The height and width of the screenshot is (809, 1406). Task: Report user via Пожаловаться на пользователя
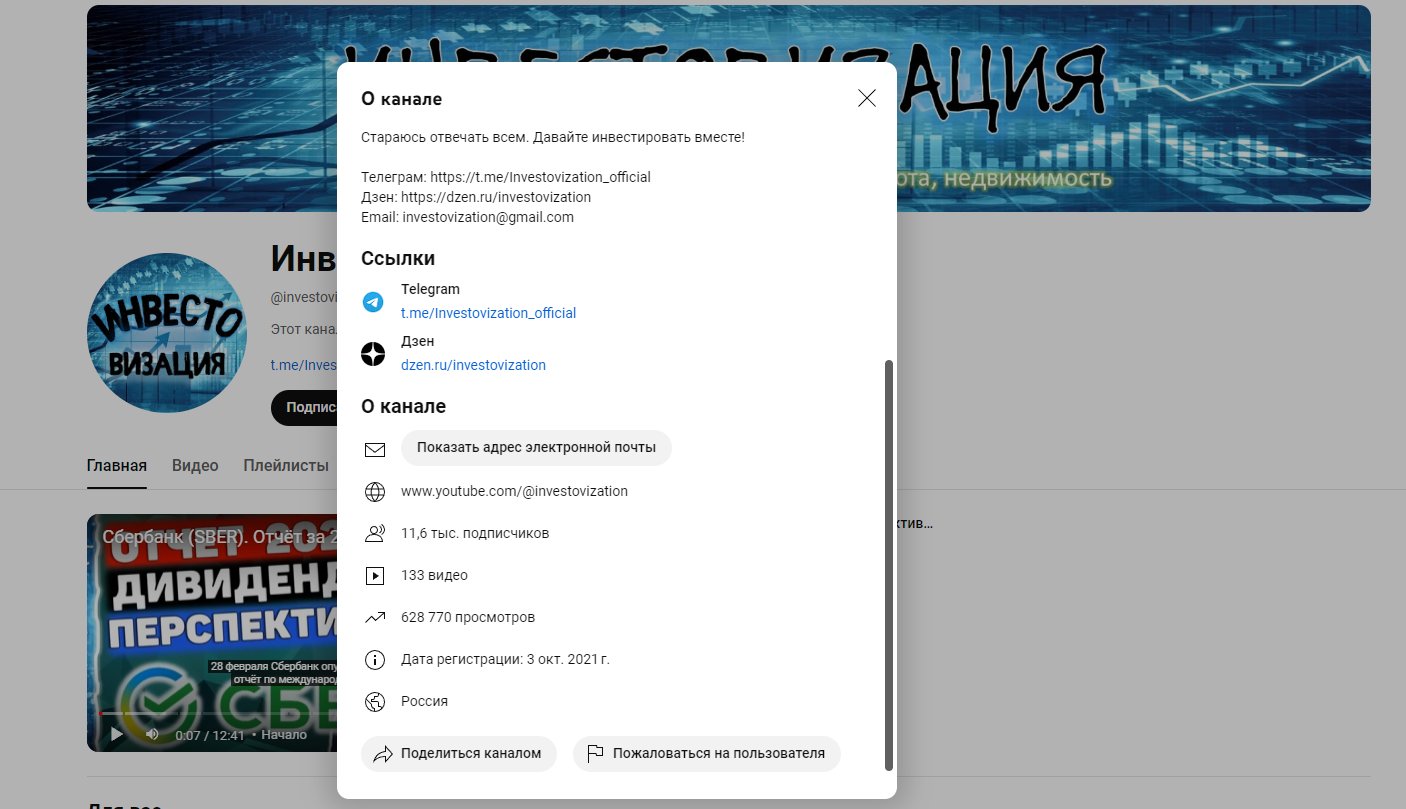[707, 754]
